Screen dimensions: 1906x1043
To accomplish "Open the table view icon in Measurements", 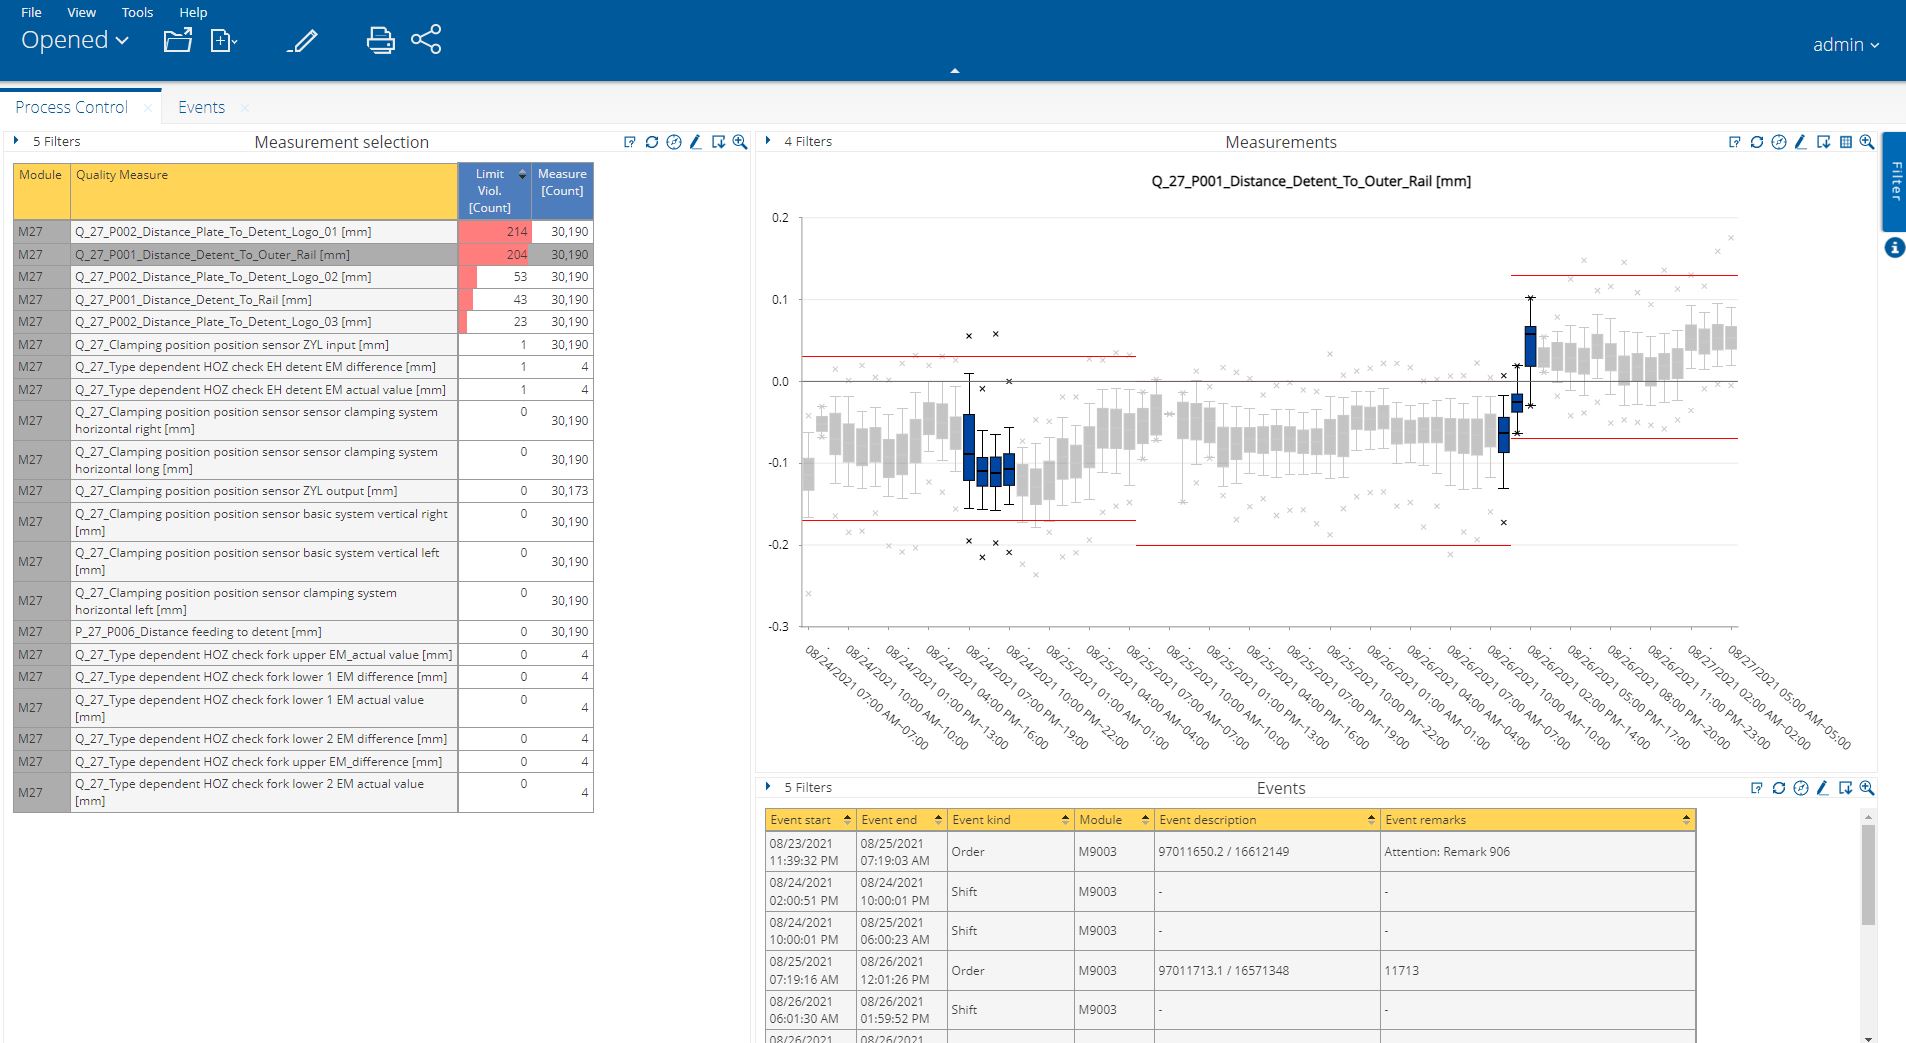I will tap(1845, 142).
